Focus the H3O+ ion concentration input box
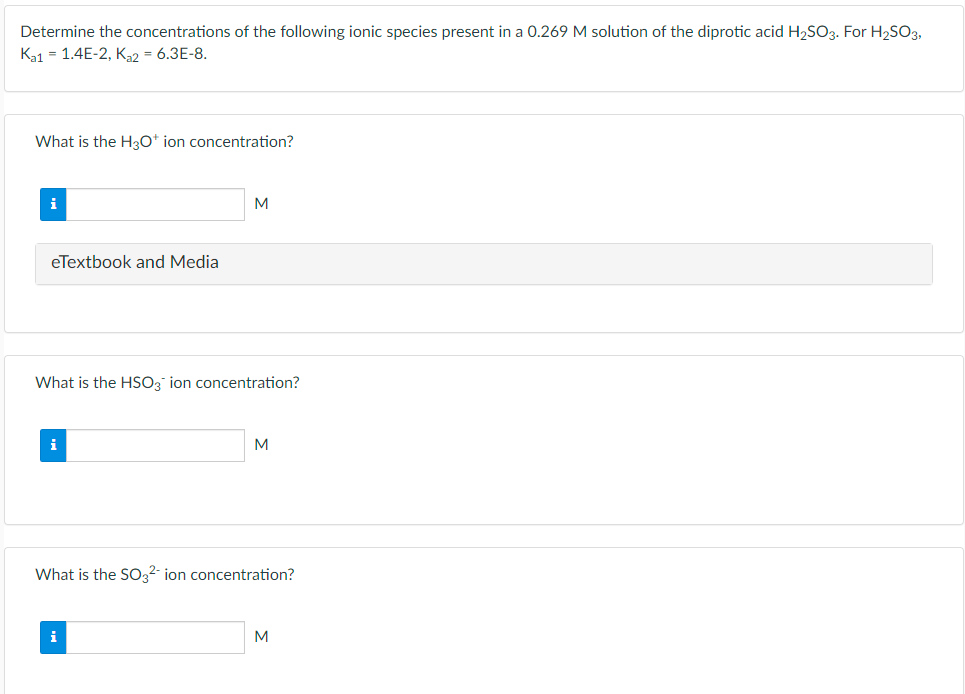Screen dimensions: 965x694 (x=155, y=204)
